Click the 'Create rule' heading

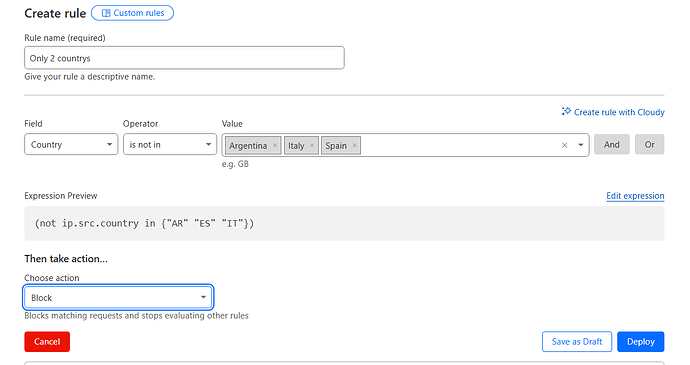(55, 13)
